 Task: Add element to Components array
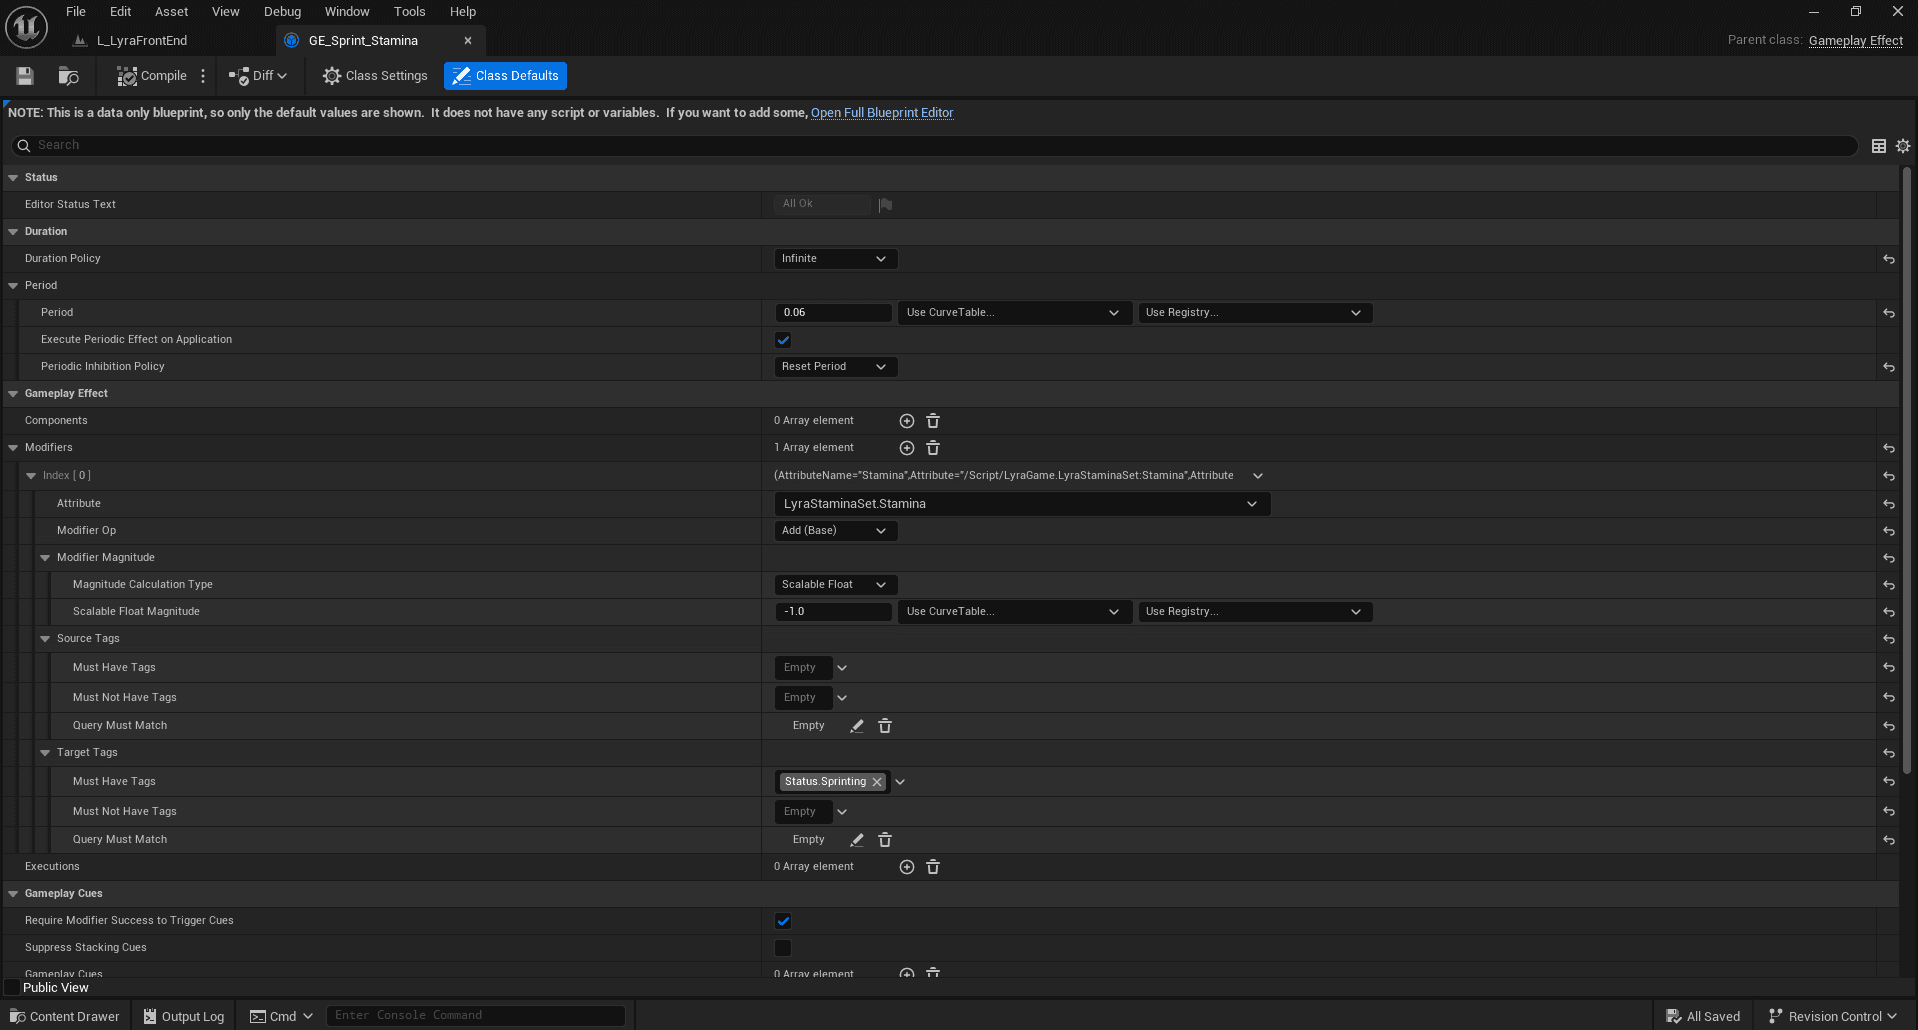pos(907,421)
